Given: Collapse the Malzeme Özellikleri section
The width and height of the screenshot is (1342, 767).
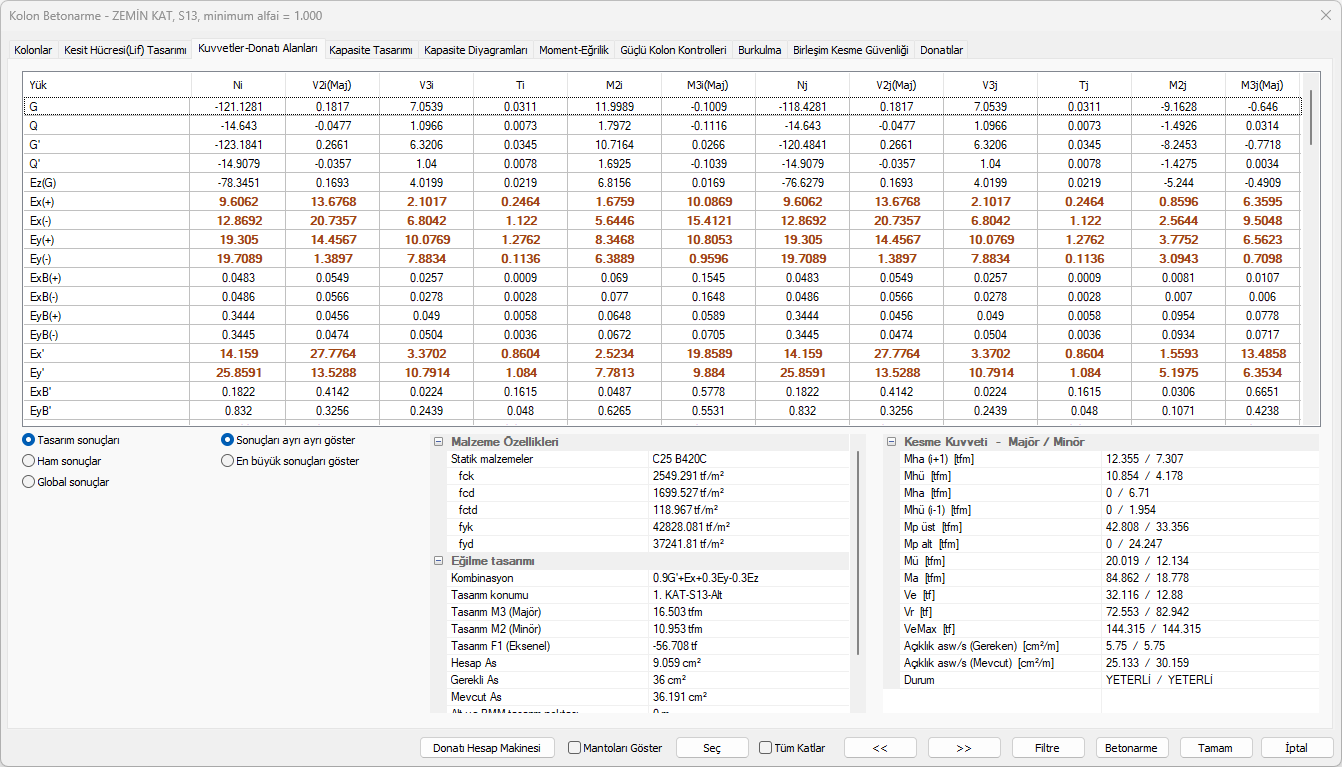Looking at the screenshot, I should [438, 442].
